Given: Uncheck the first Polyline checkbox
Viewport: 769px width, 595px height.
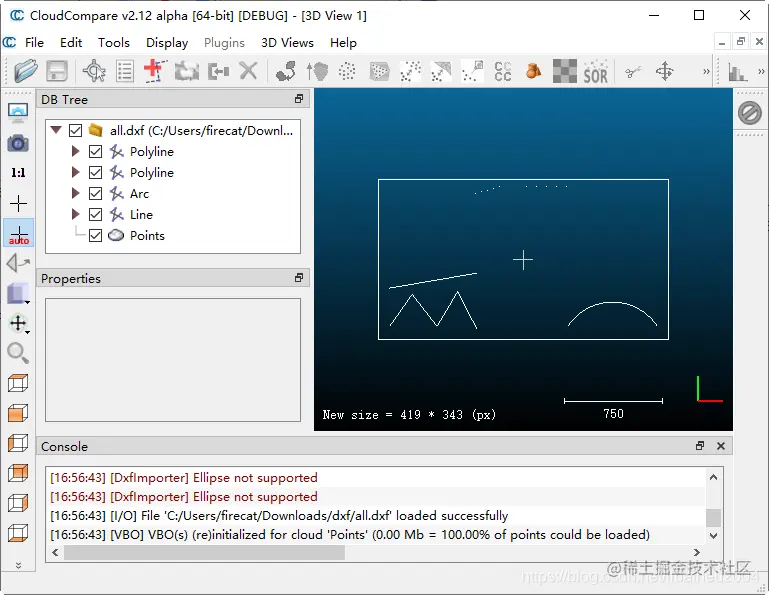Looking at the screenshot, I should click(x=96, y=152).
